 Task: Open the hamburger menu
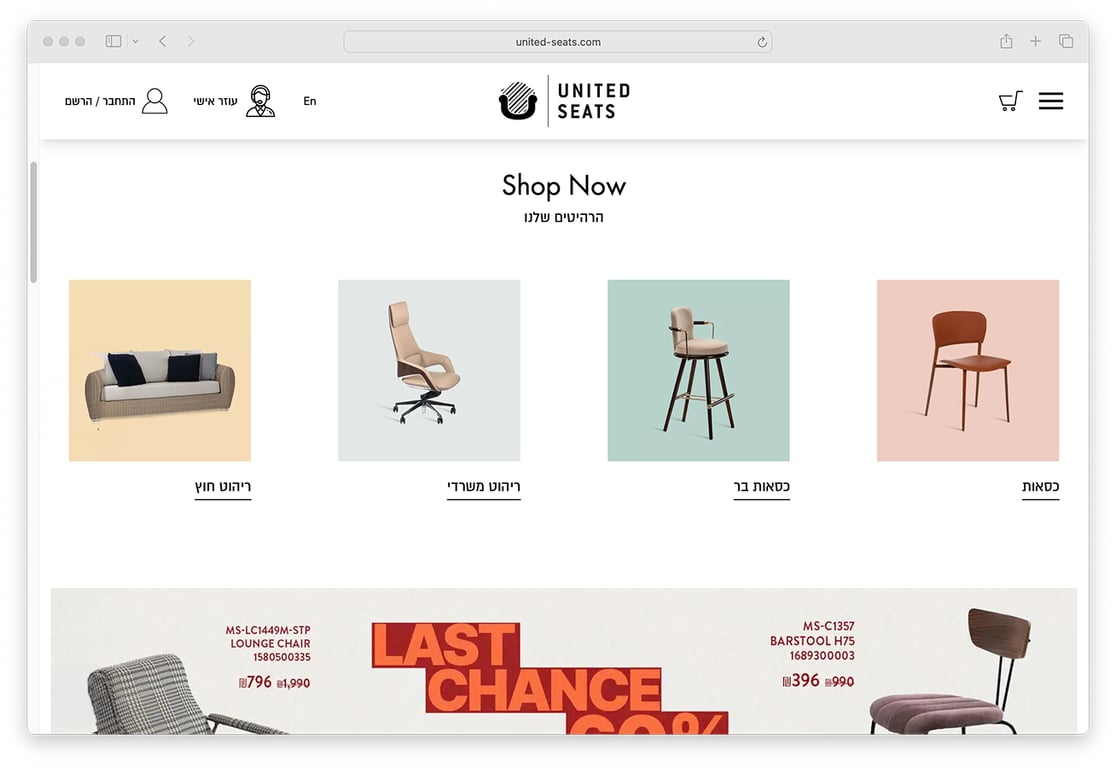click(1051, 100)
